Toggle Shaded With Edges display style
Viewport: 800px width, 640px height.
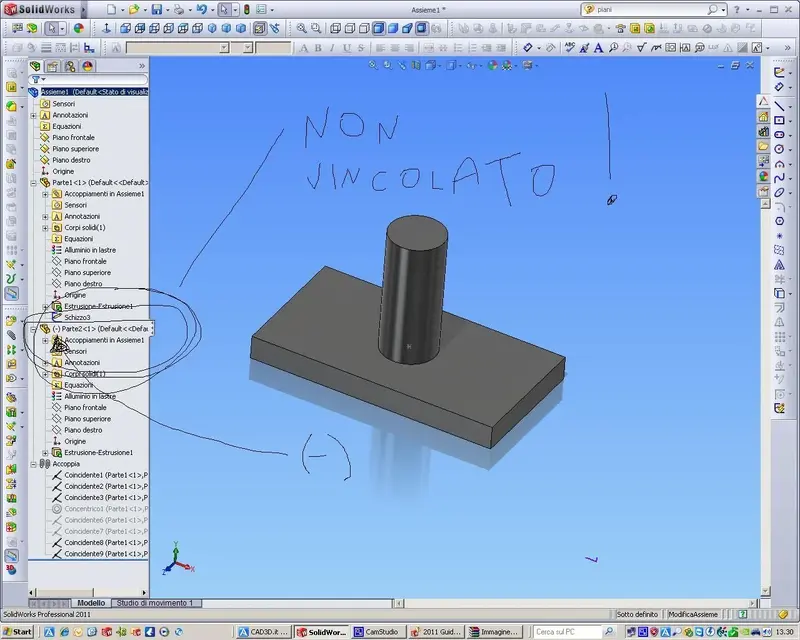379,29
